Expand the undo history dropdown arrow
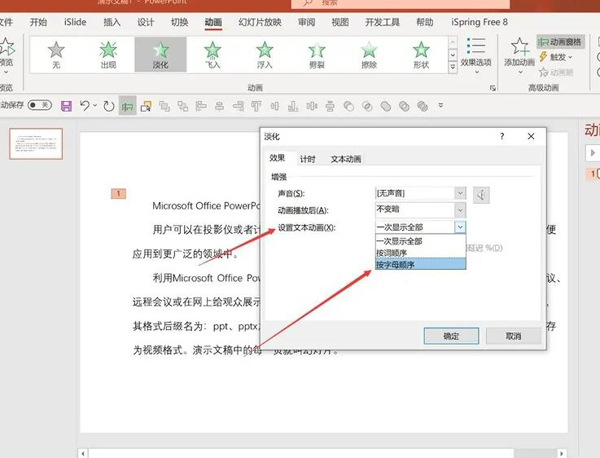The width and height of the screenshot is (600, 458). point(95,105)
